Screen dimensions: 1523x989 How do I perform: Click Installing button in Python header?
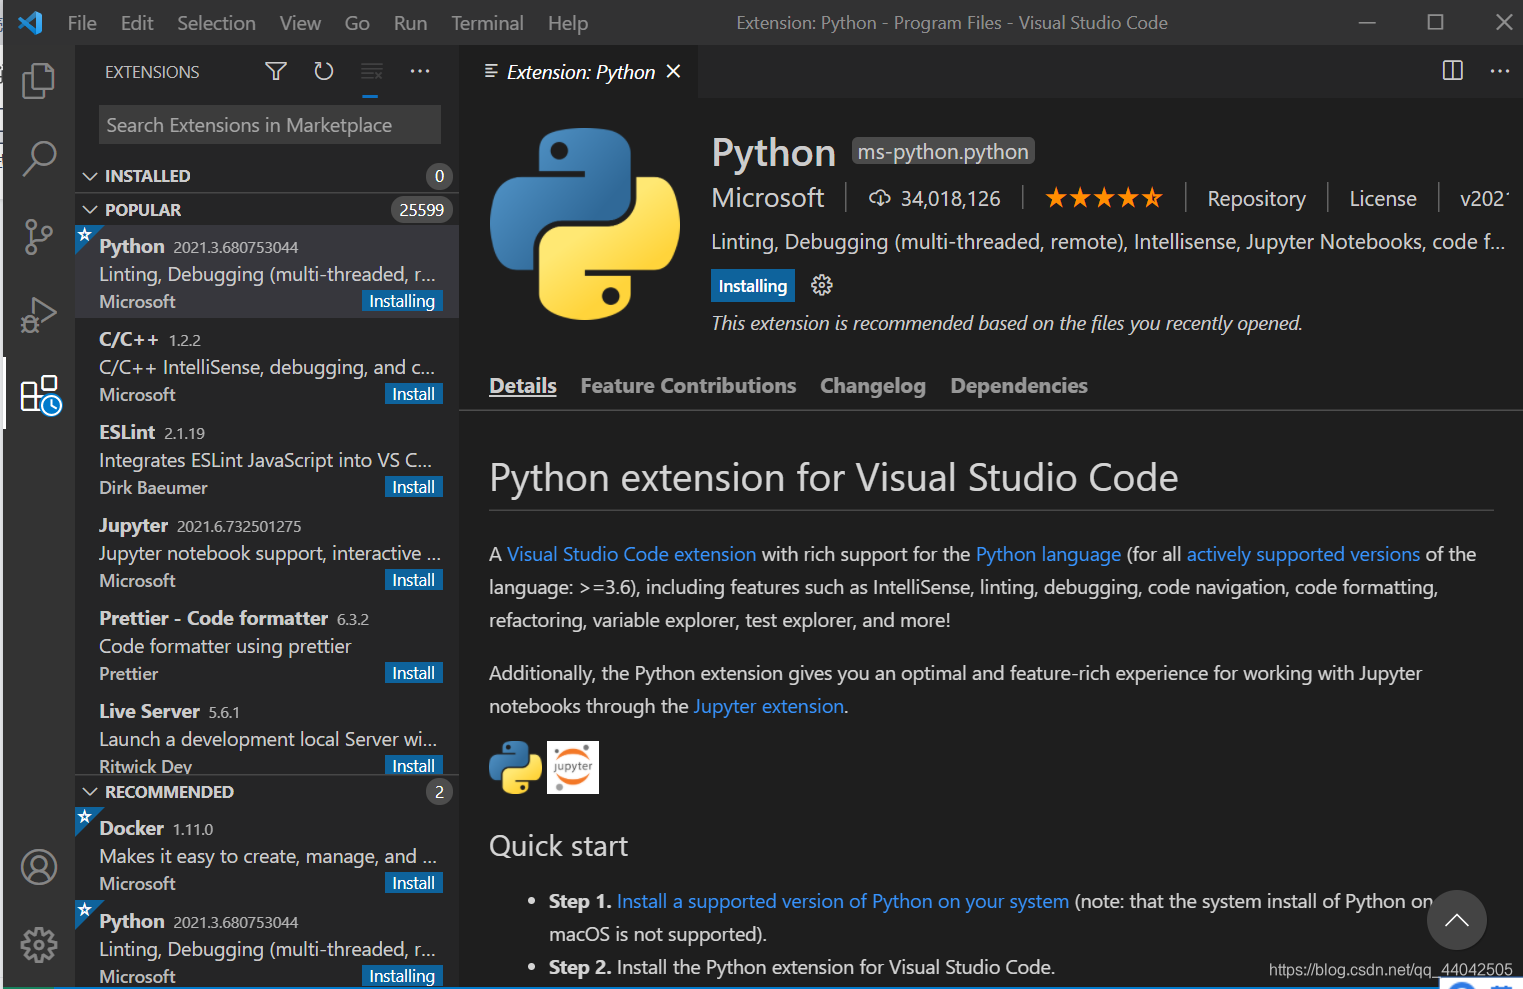click(753, 286)
